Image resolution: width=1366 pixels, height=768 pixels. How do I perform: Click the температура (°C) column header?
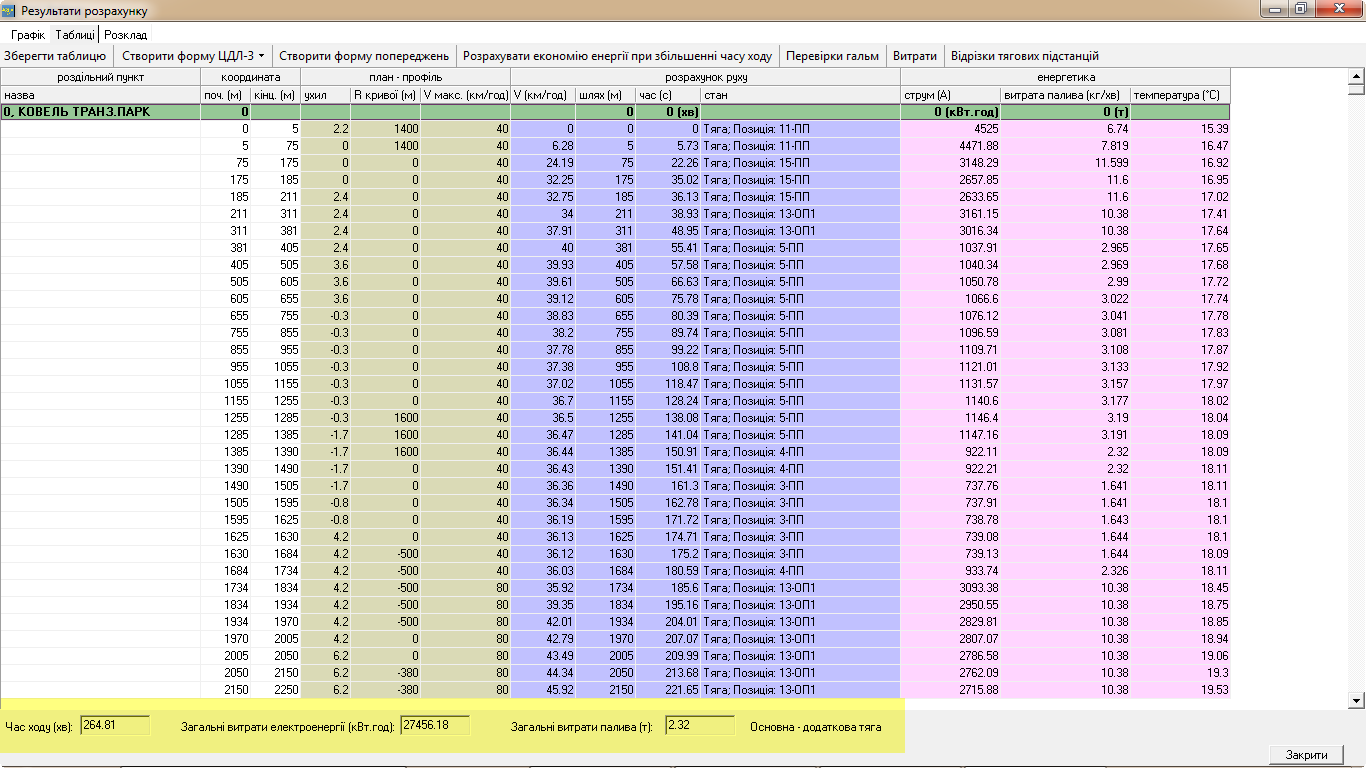click(x=1180, y=95)
